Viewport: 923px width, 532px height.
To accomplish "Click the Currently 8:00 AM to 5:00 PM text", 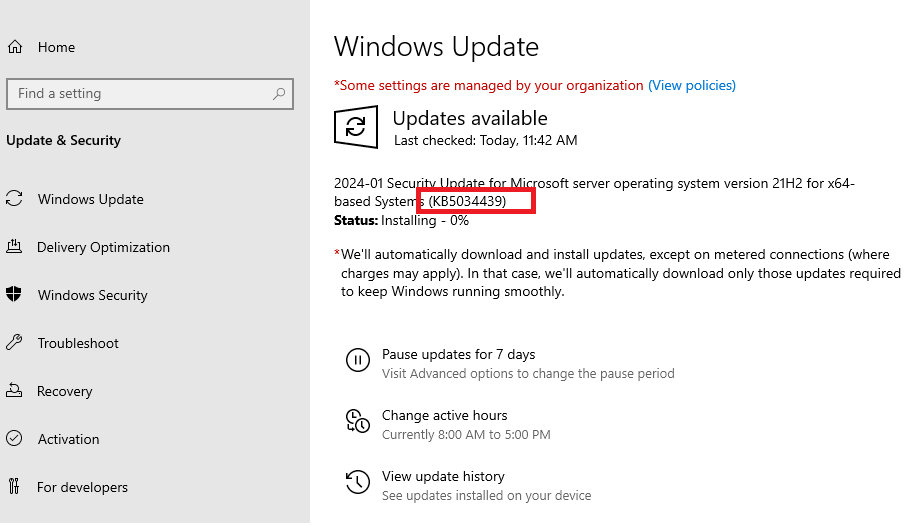I will (x=466, y=434).
